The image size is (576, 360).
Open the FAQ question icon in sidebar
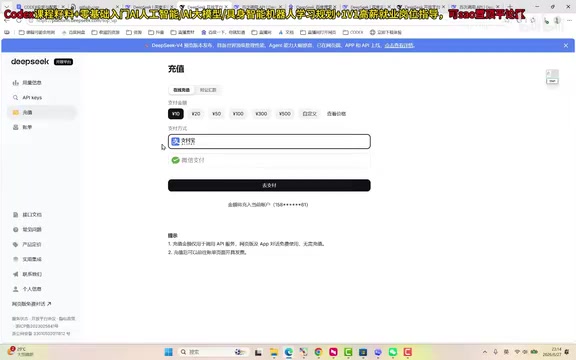(15, 230)
